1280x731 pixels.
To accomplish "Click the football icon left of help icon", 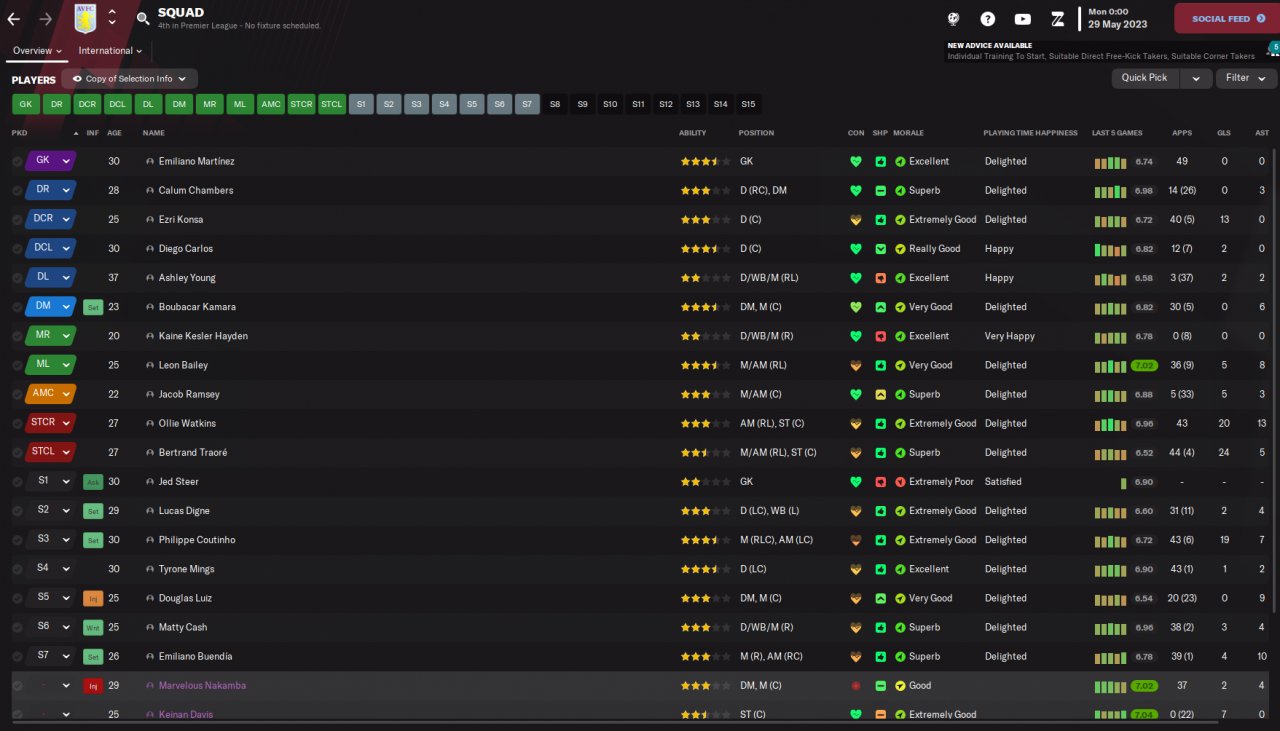I will click(x=954, y=19).
